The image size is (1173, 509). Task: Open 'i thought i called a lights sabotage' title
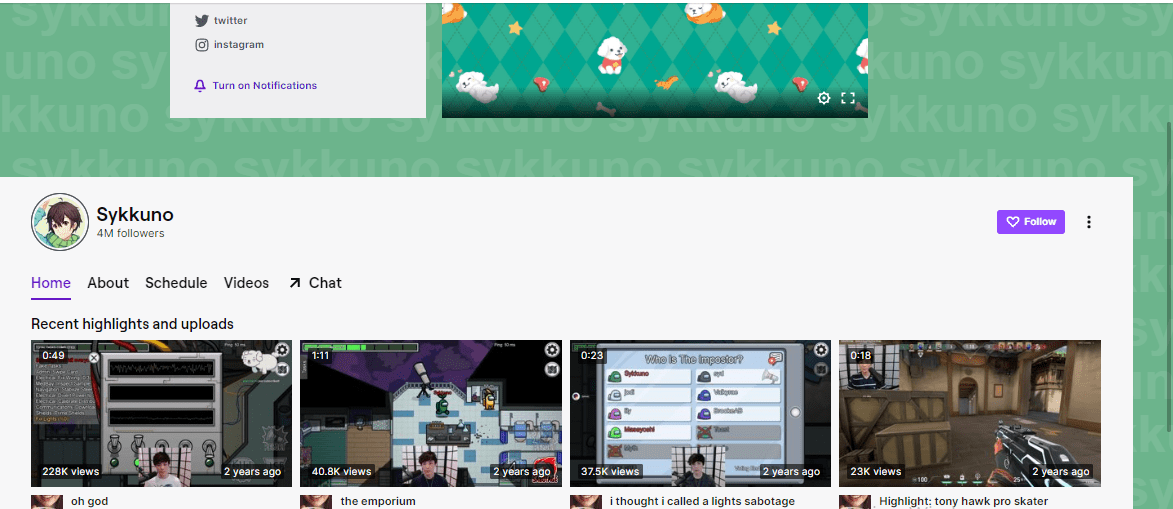[702, 502]
